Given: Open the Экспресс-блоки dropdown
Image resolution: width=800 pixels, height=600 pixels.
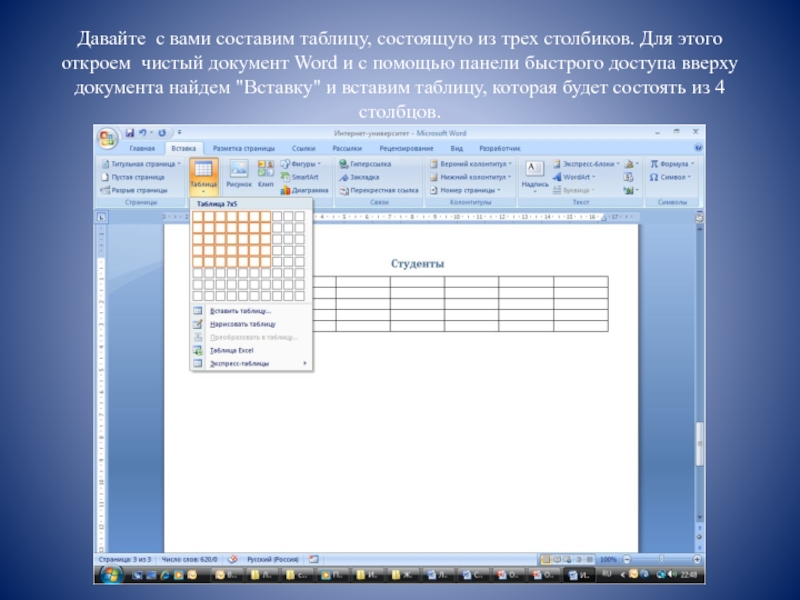Looking at the screenshot, I should tap(586, 164).
